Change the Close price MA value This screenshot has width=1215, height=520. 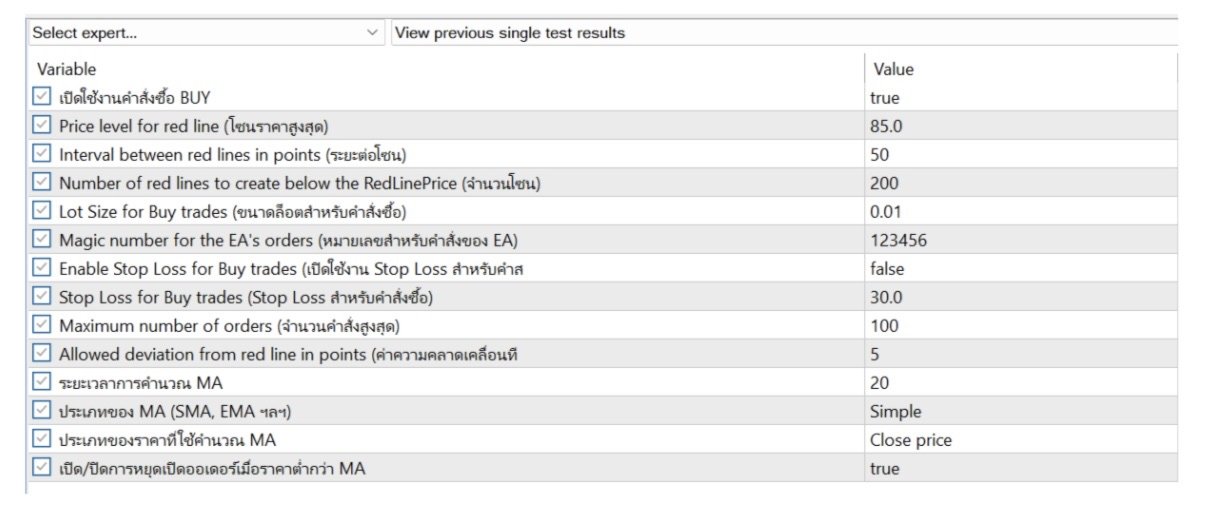(x=911, y=440)
